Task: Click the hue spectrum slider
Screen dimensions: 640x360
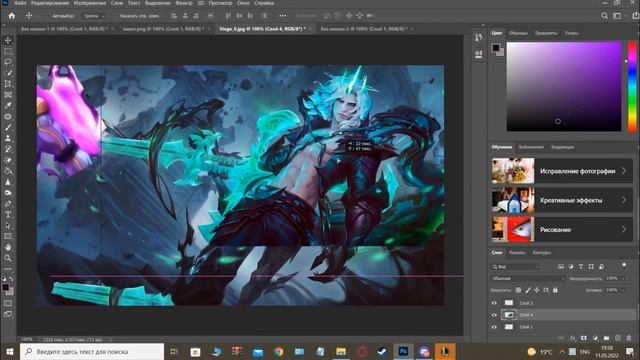Action: pyautogui.click(x=632, y=86)
